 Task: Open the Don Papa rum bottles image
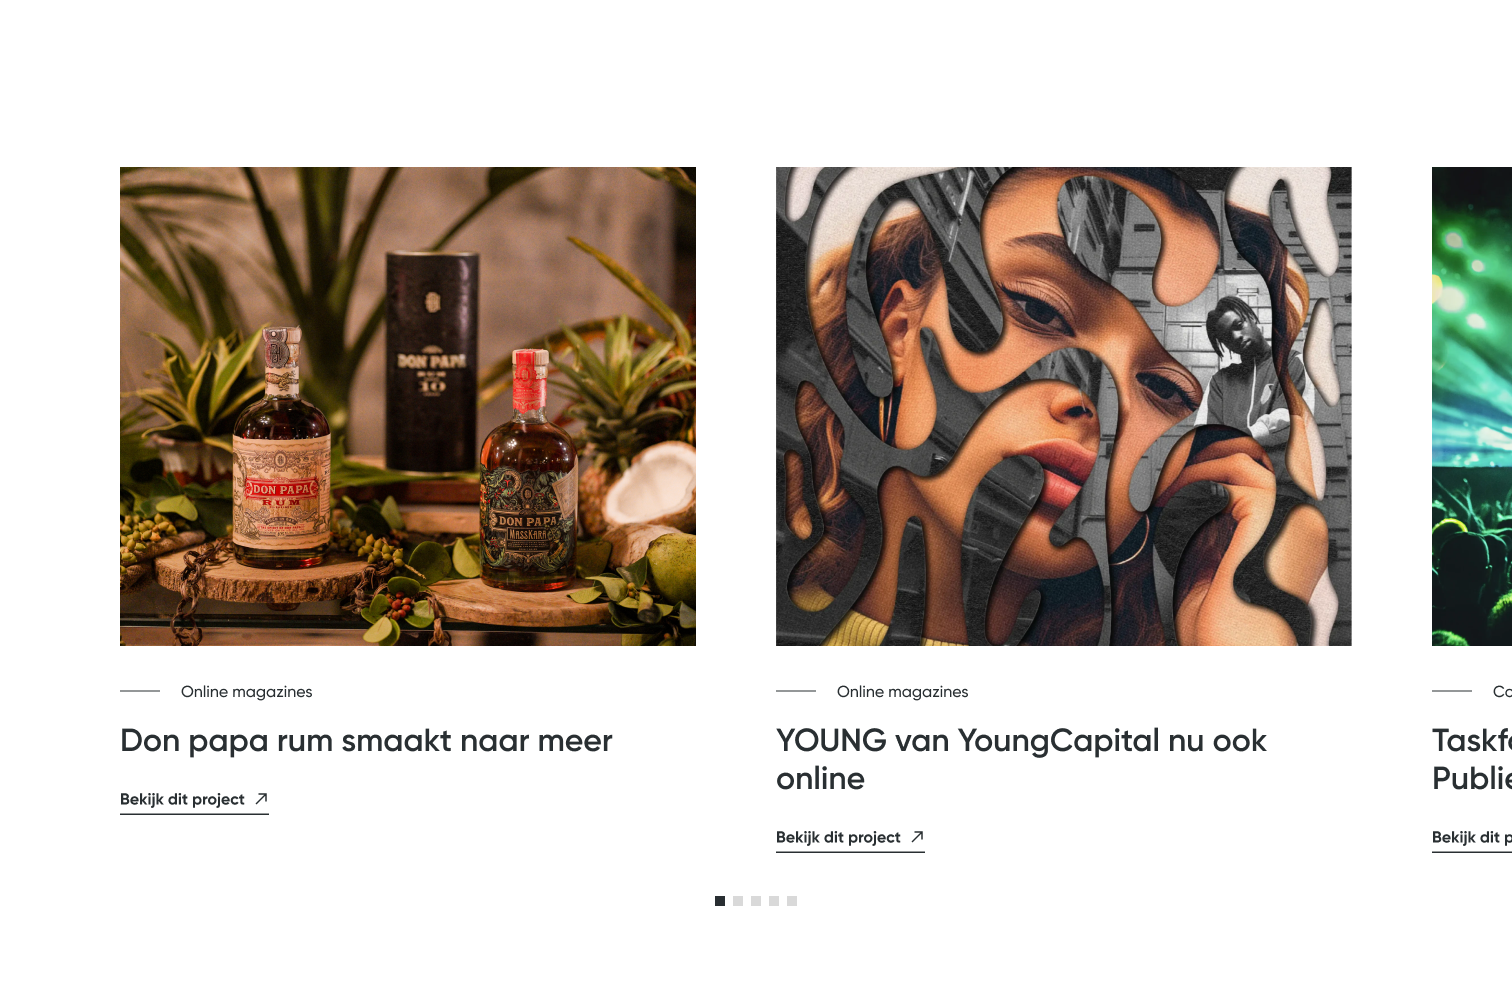pos(408,406)
